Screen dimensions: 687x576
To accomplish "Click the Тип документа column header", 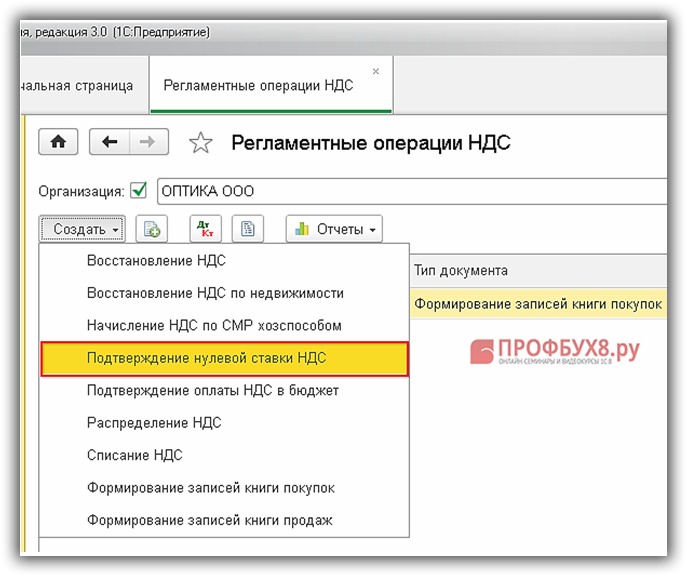I will (x=460, y=270).
